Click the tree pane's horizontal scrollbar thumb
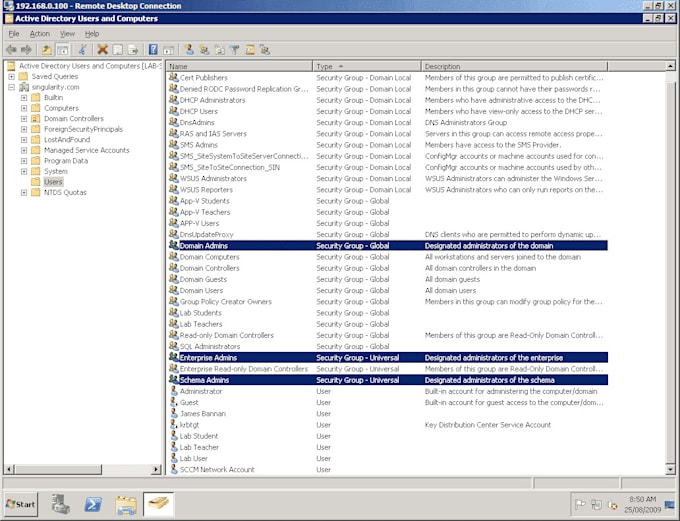Screen dimensions: 680x521 (x=58, y=469)
